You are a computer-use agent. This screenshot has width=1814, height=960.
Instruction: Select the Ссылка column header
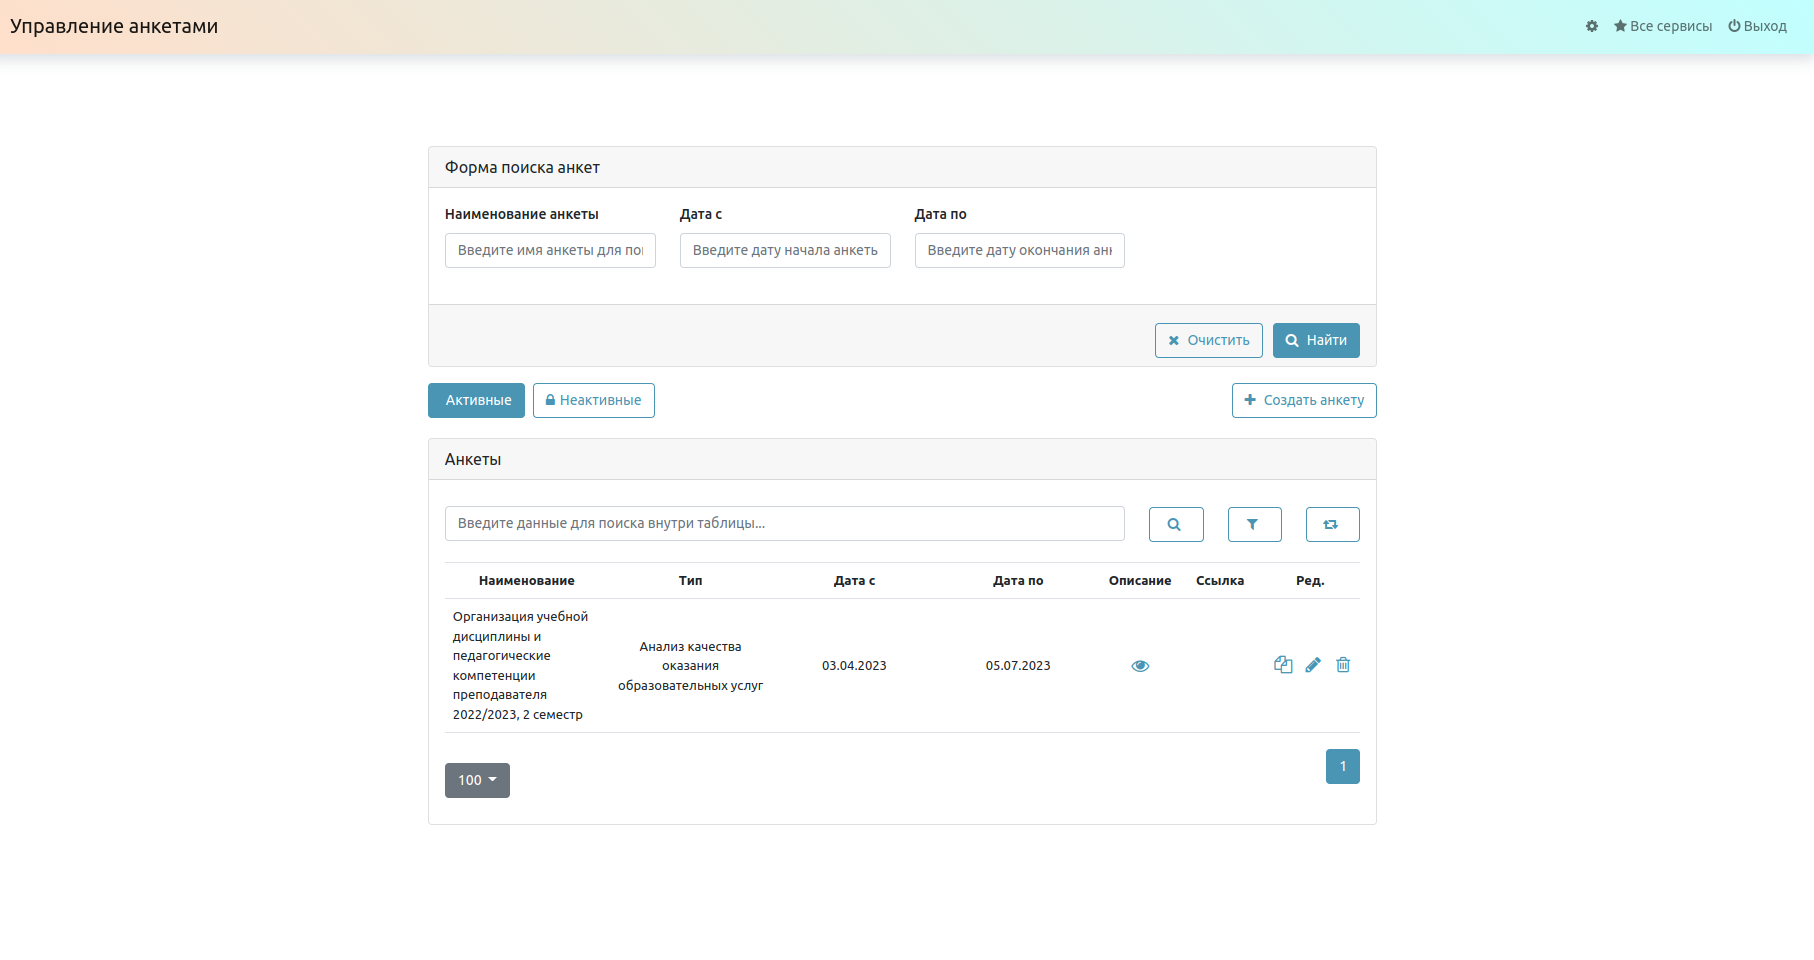(x=1220, y=580)
